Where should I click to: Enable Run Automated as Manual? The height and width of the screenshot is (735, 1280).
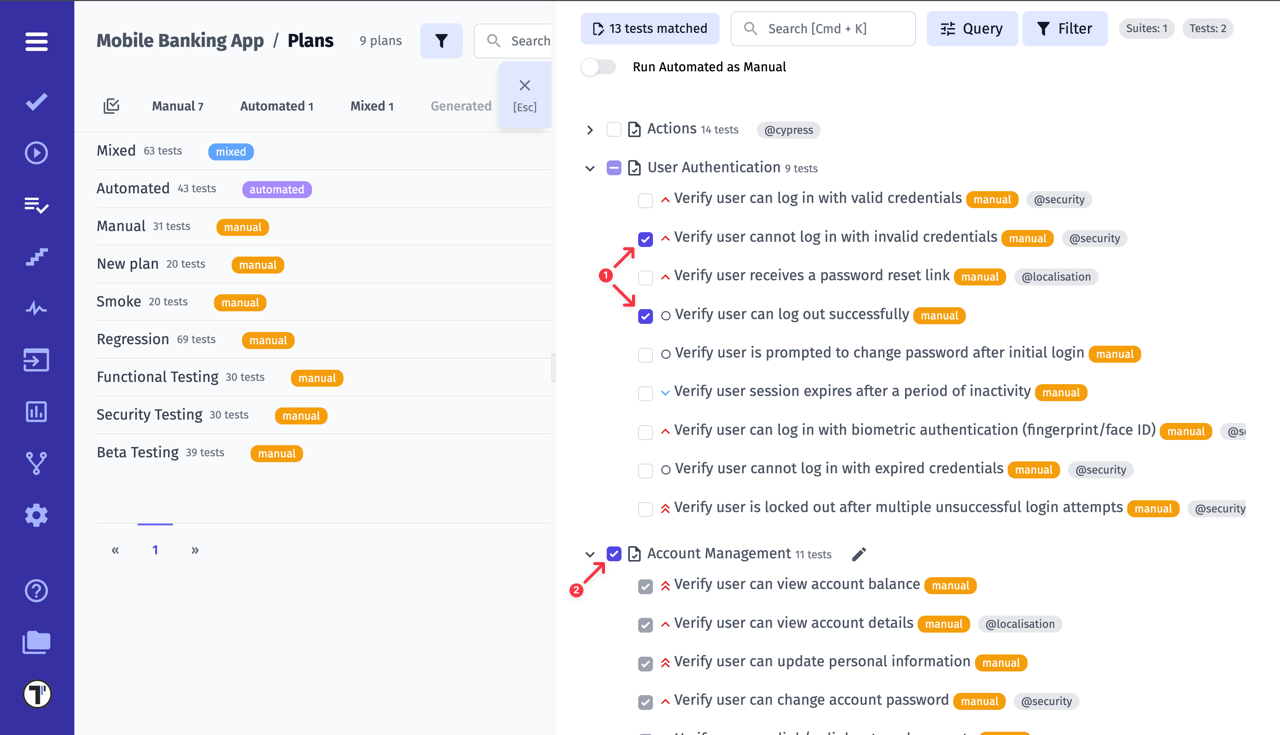coord(598,66)
